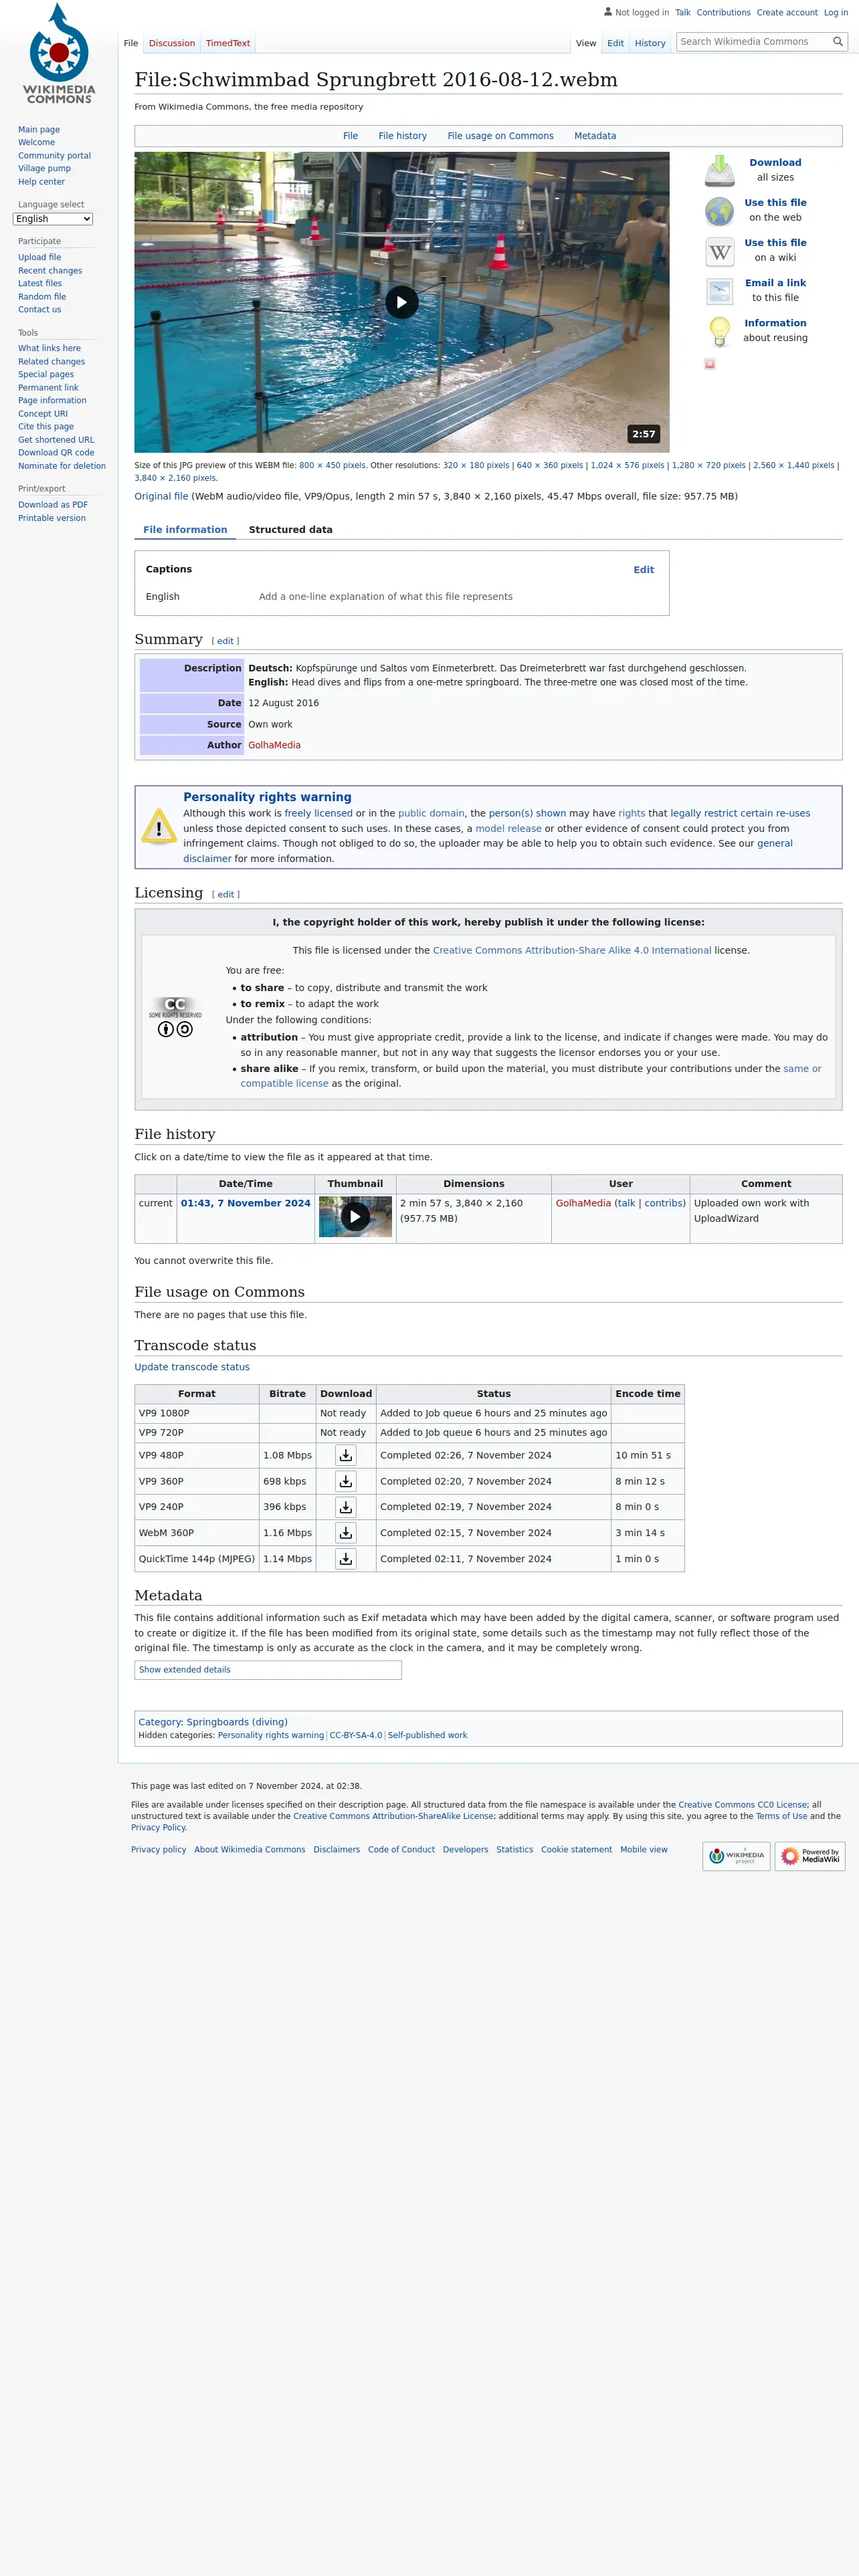Image resolution: width=859 pixels, height=2576 pixels.
Task: Click the search magnifier icon
Action: pos(838,42)
